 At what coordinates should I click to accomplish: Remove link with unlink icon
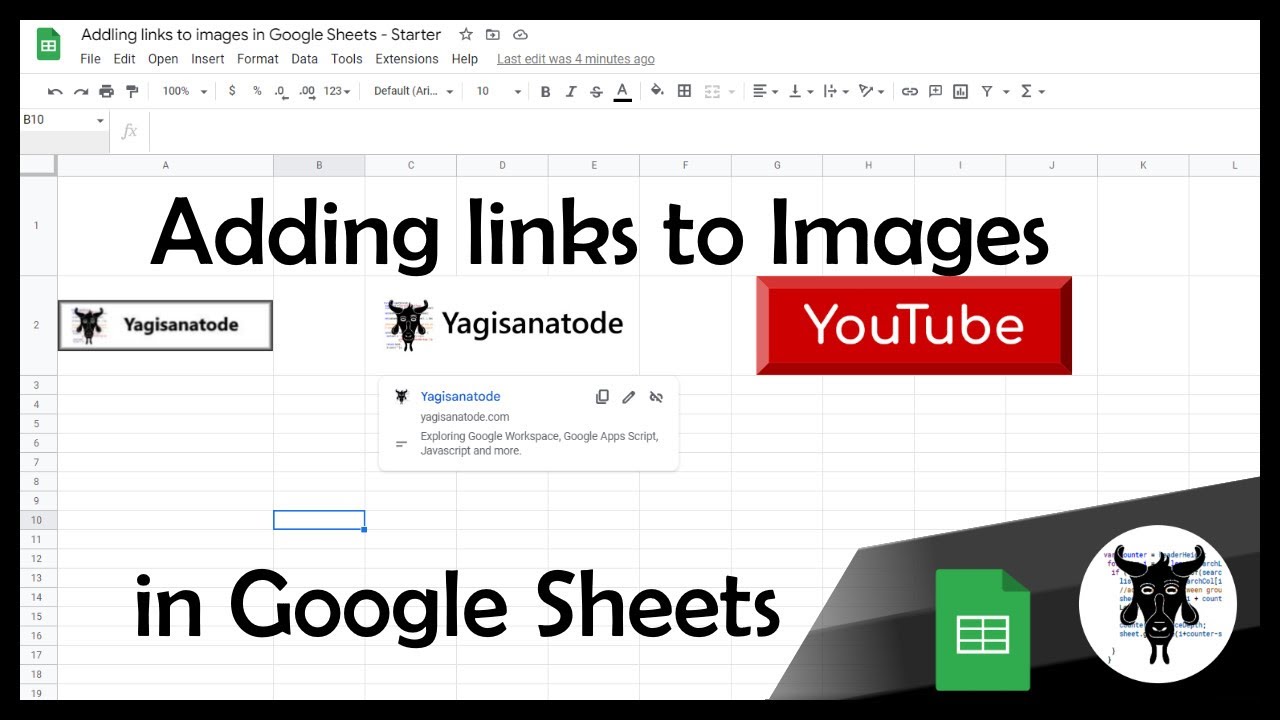pyautogui.click(x=656, y=397)
